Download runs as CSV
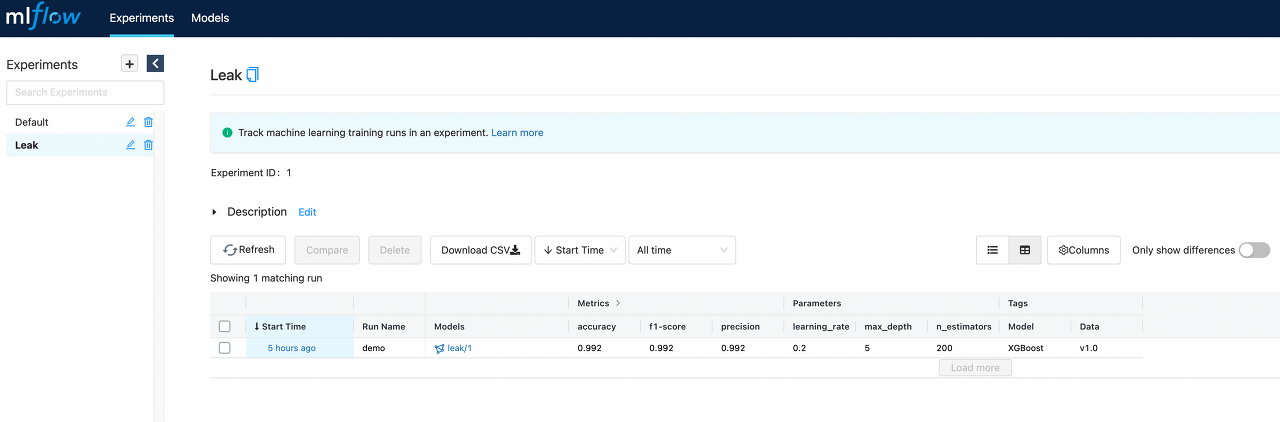 point(480,250)
